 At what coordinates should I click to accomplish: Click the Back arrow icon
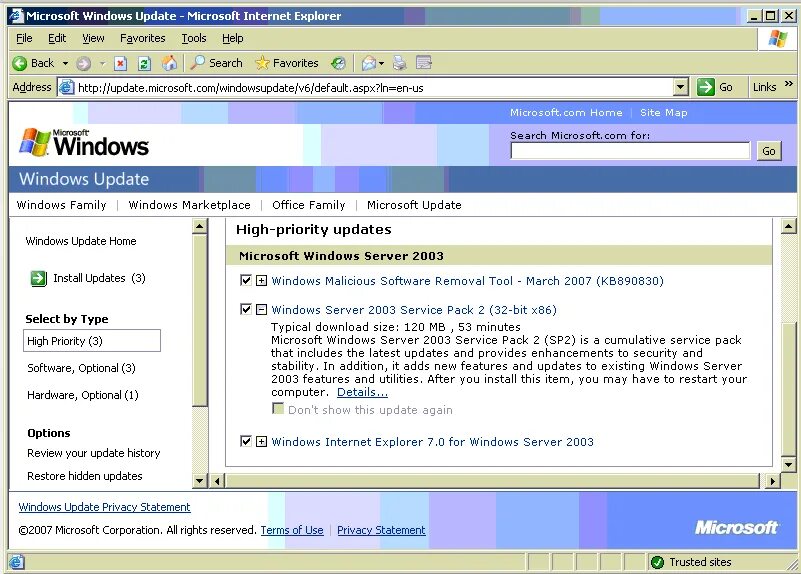click(x=19, y=63)
